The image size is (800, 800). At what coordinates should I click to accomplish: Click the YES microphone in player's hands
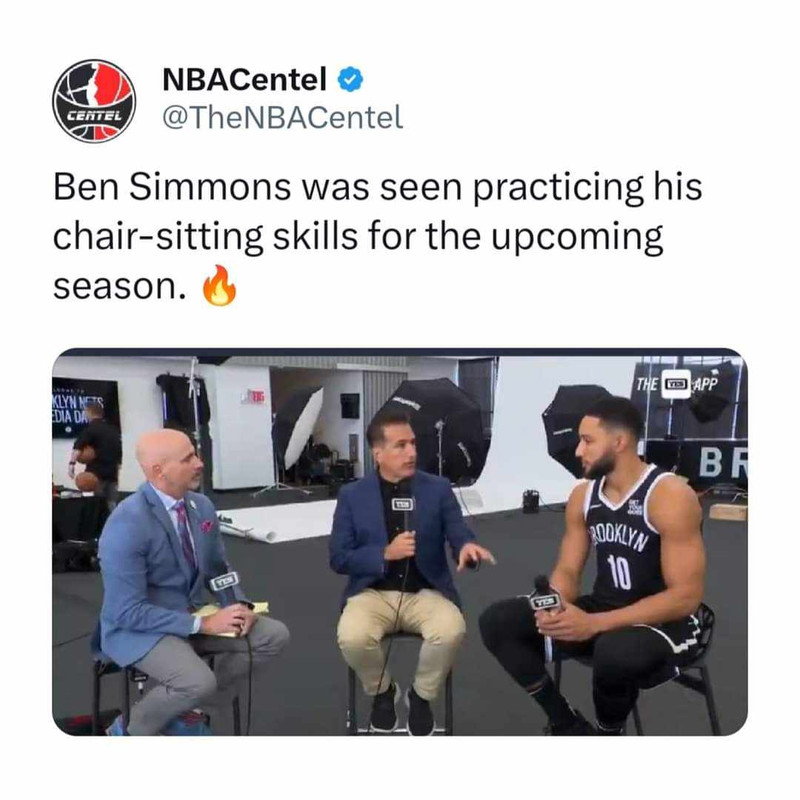point(545,596)
